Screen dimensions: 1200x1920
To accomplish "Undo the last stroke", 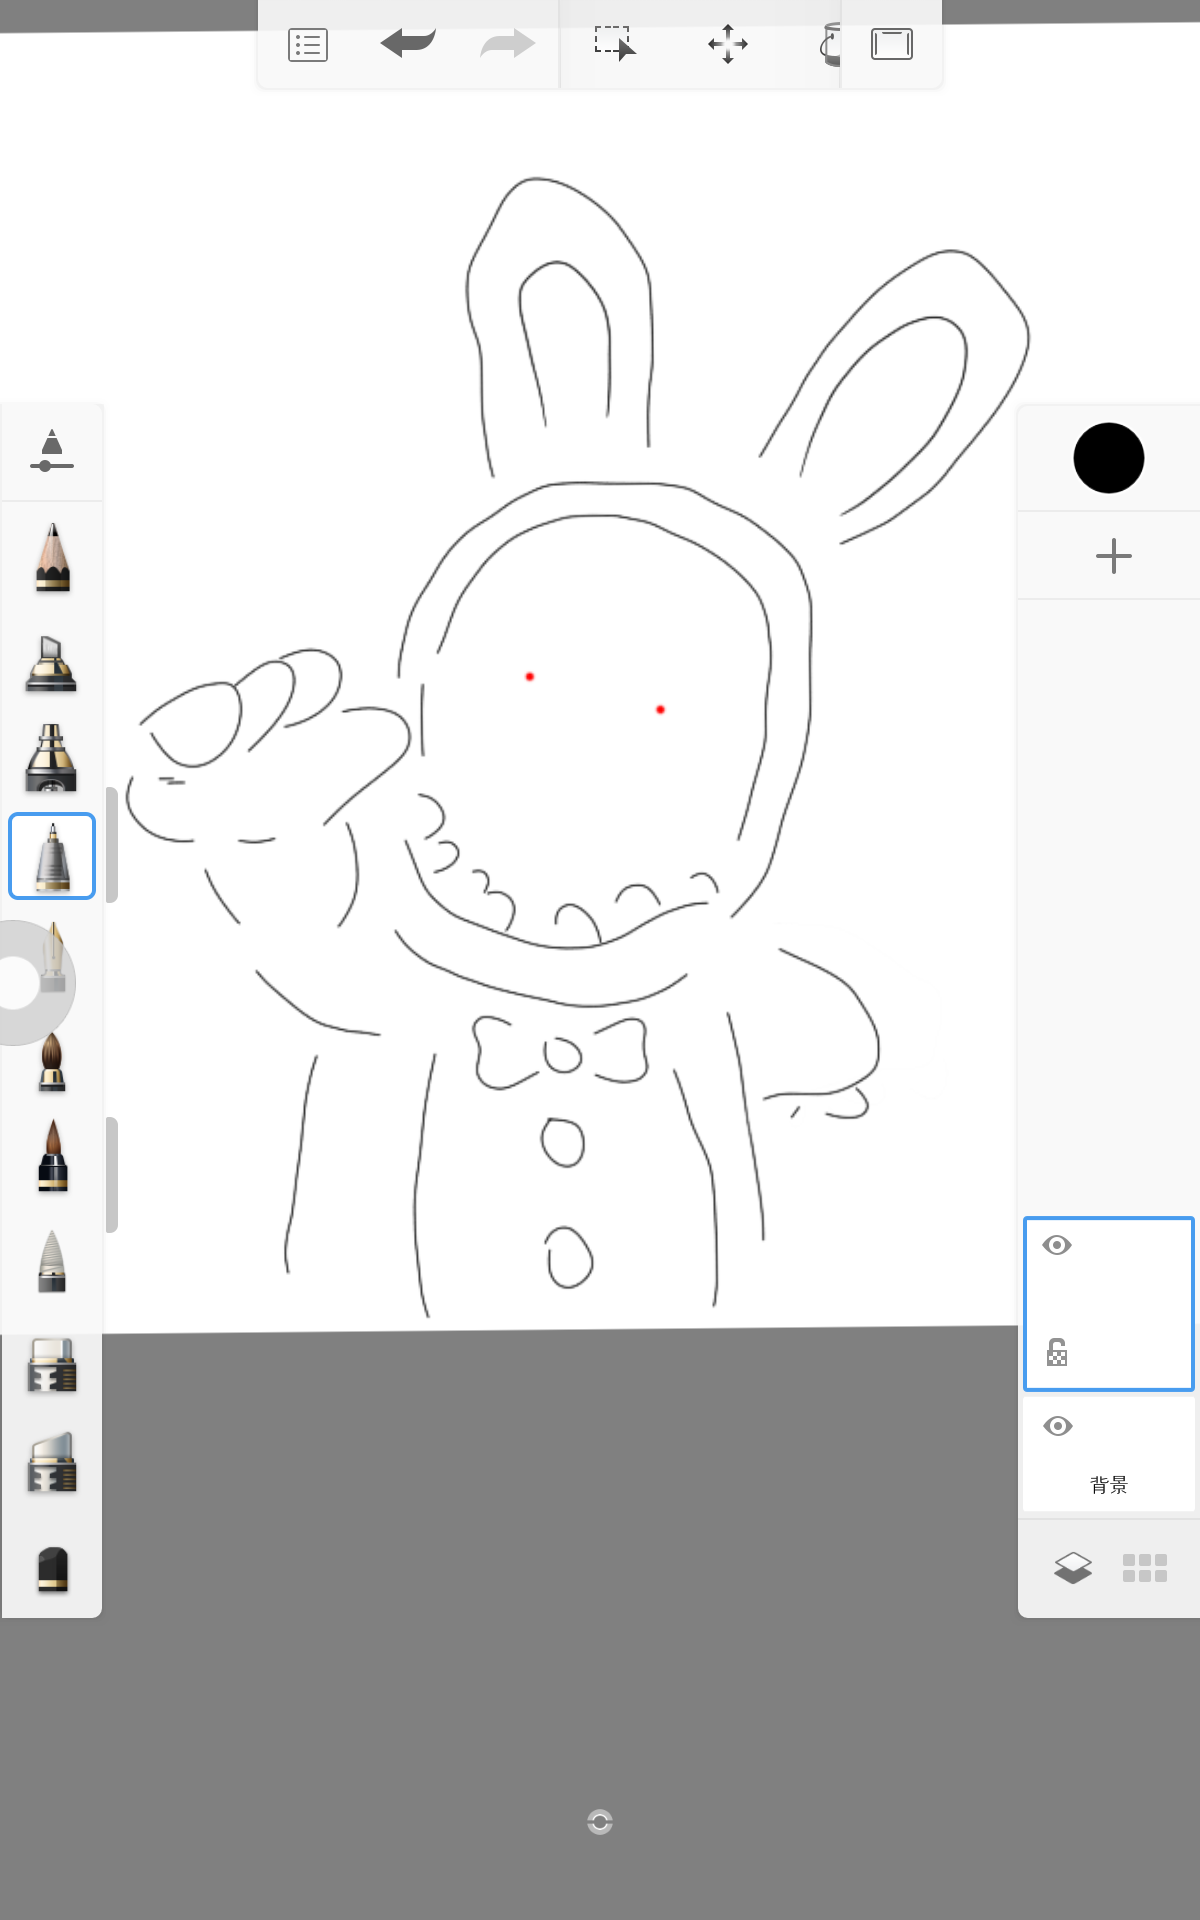I will (x=408, y=44).
